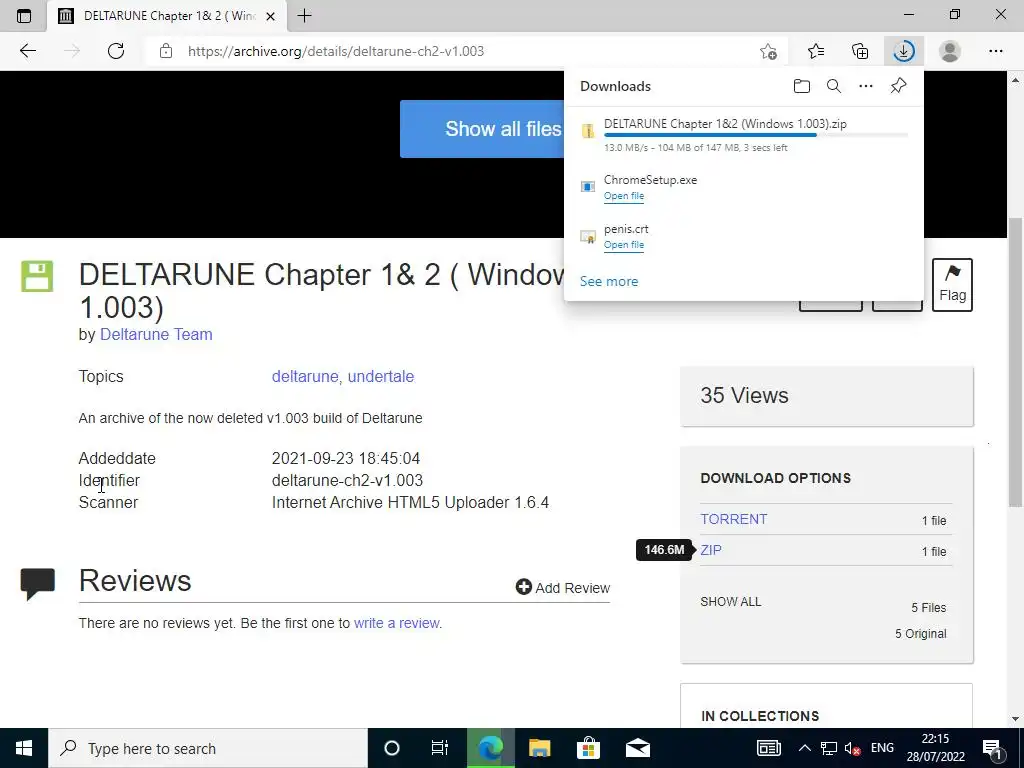Open the Deltarune Team author link

[x=156, y=334]
